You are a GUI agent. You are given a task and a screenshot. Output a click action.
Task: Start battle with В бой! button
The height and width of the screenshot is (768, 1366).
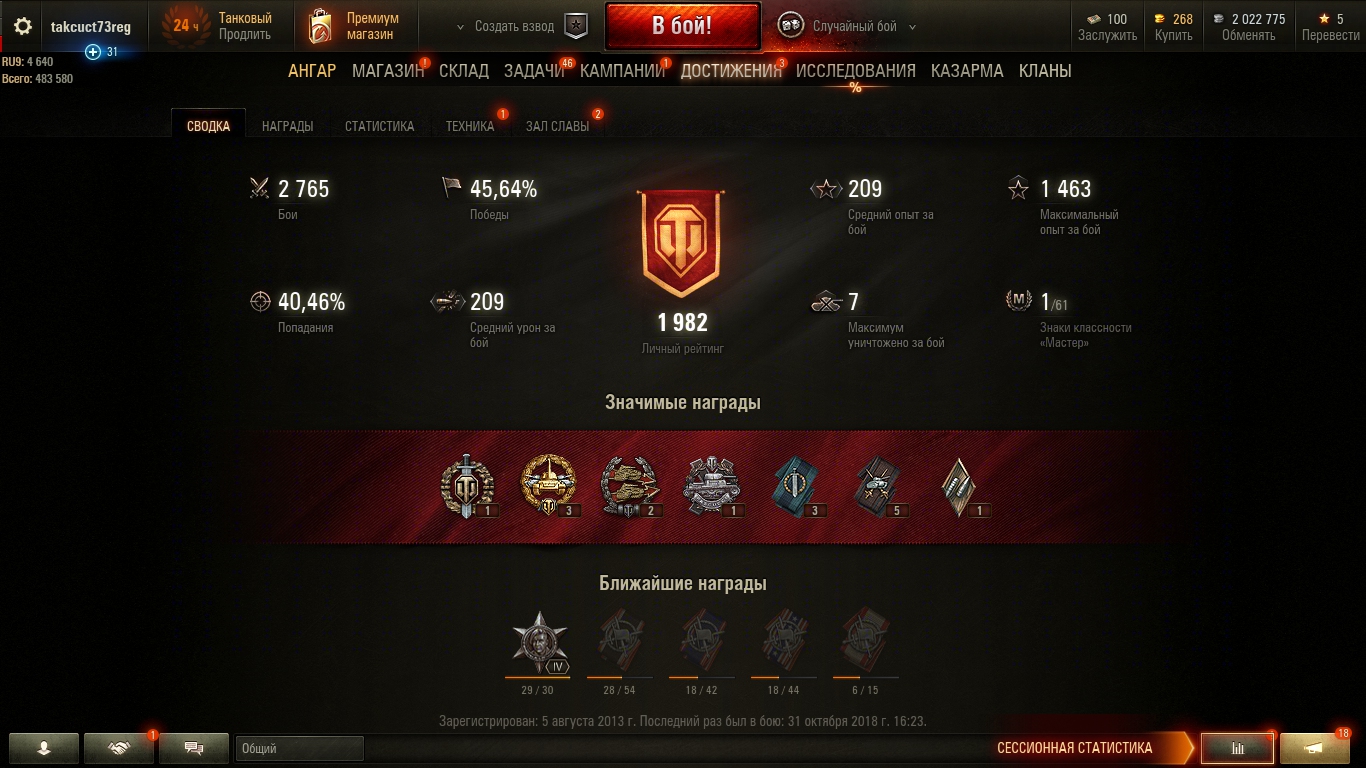[x=682, y=26]
